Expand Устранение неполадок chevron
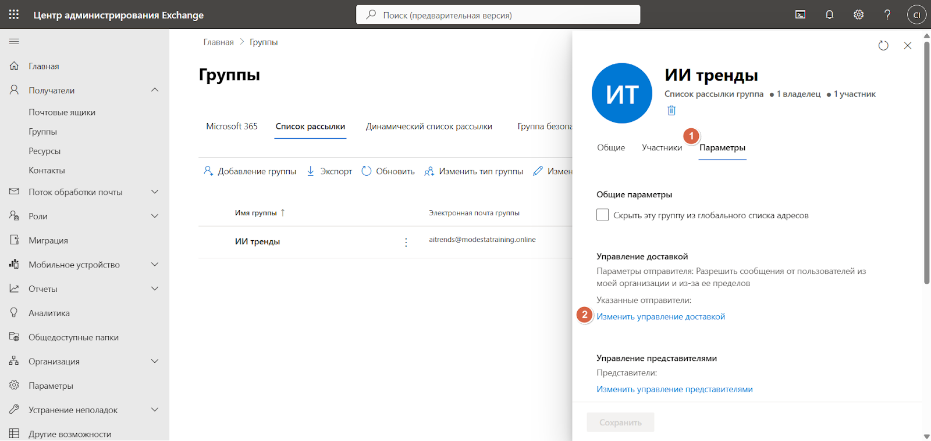The height and width of the screenshot is (441, 931). (x=155, y=410)
